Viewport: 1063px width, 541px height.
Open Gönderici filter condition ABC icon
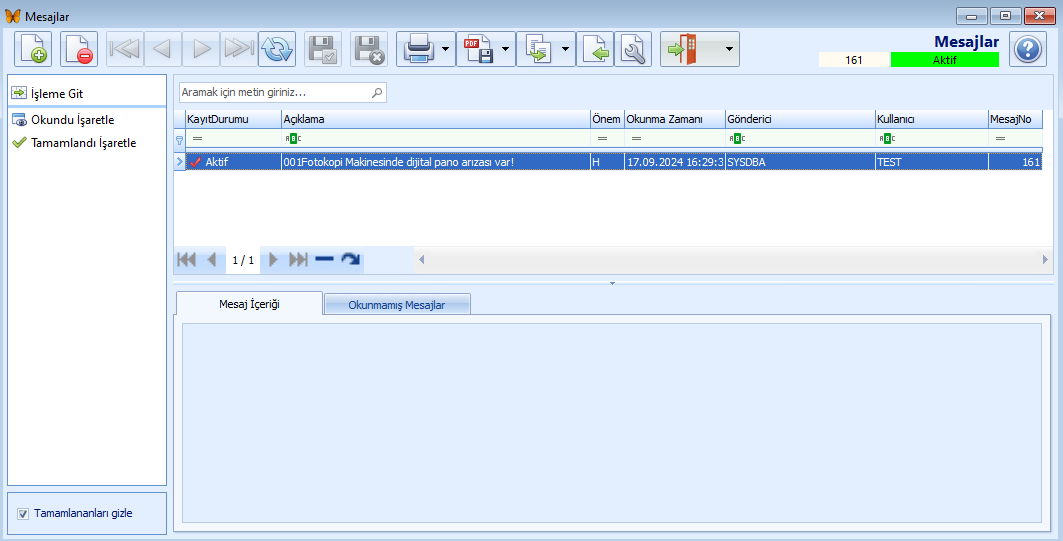click(737, 138)
